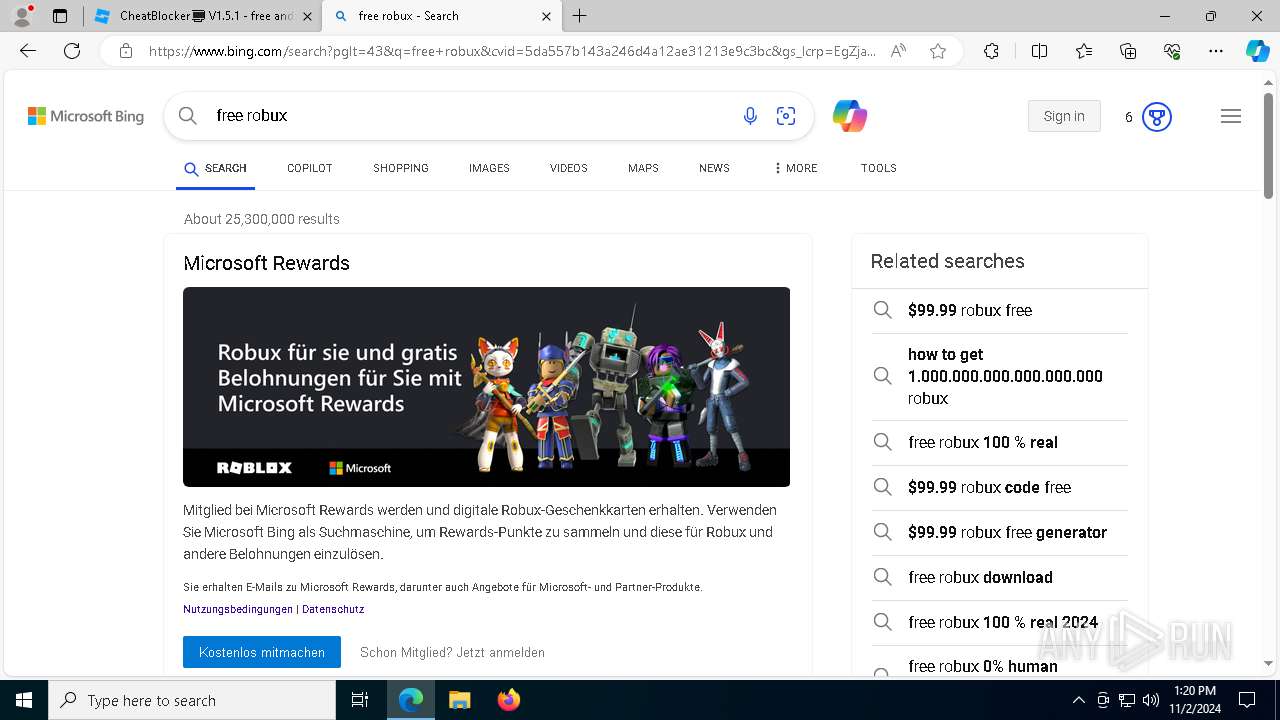
Task: Click the browser profile avatar icon
Action: point(22,16)
